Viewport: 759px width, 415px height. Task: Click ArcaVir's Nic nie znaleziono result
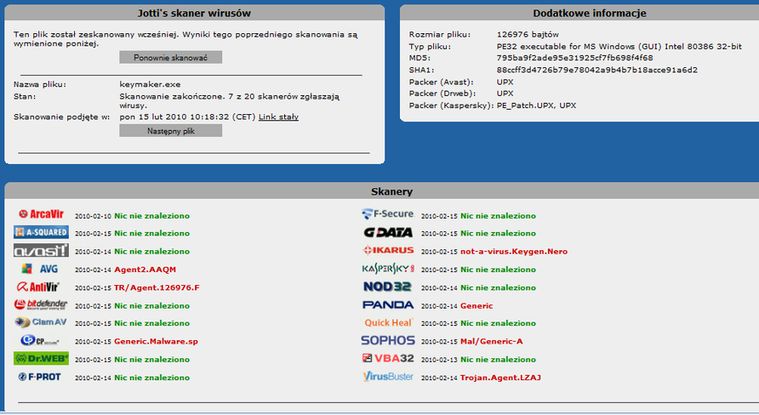[152, 216]
